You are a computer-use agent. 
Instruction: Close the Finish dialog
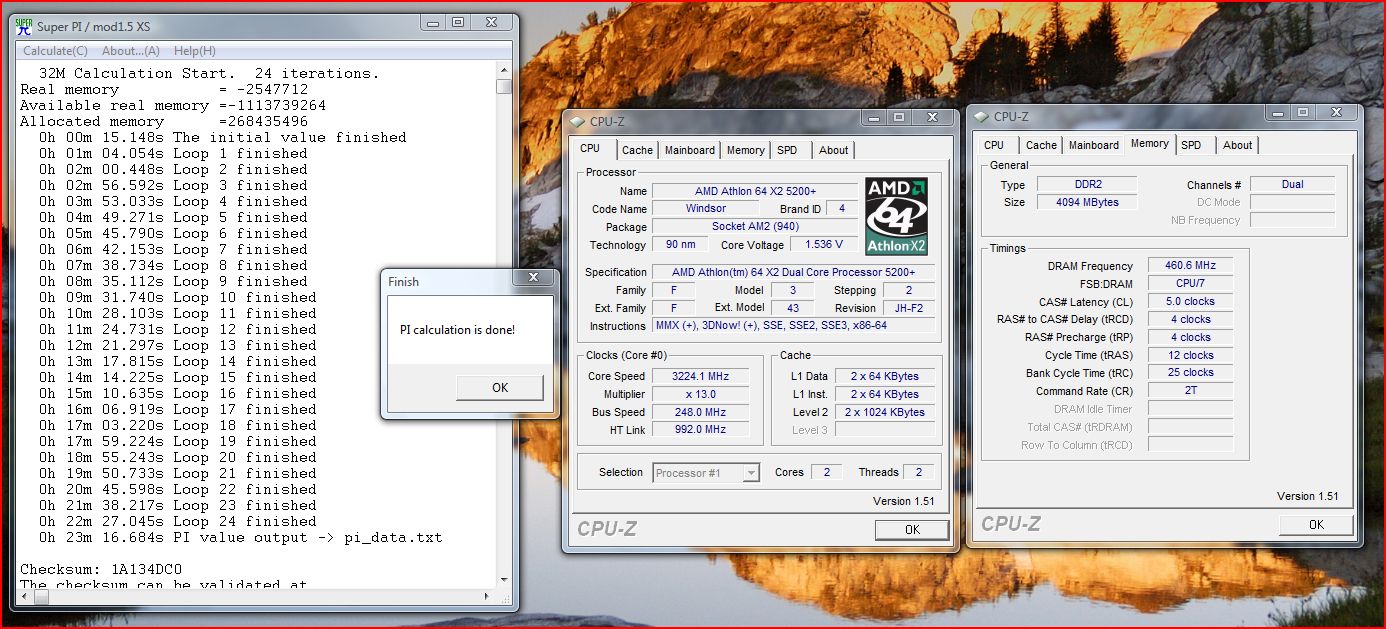[533, 277]
